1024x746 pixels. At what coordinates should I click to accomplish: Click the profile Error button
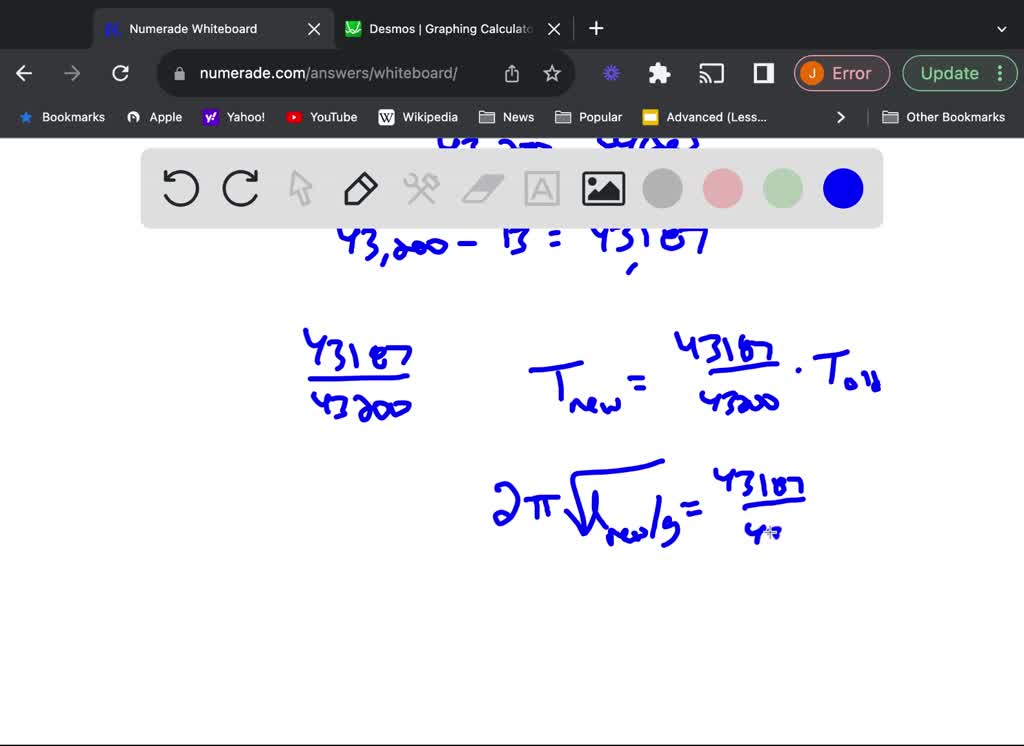pos(842,73)
